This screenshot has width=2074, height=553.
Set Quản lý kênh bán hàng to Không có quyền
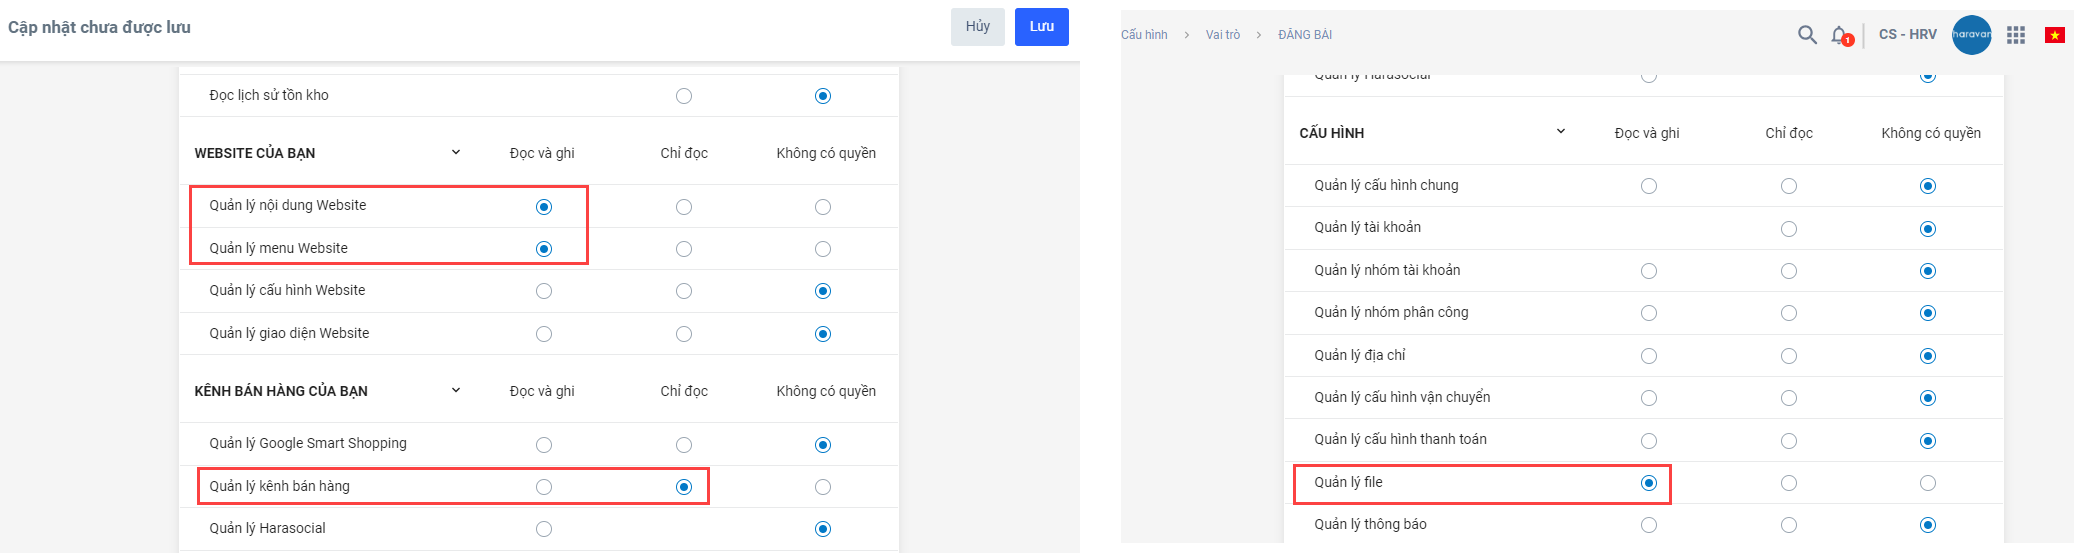point(823,487)
